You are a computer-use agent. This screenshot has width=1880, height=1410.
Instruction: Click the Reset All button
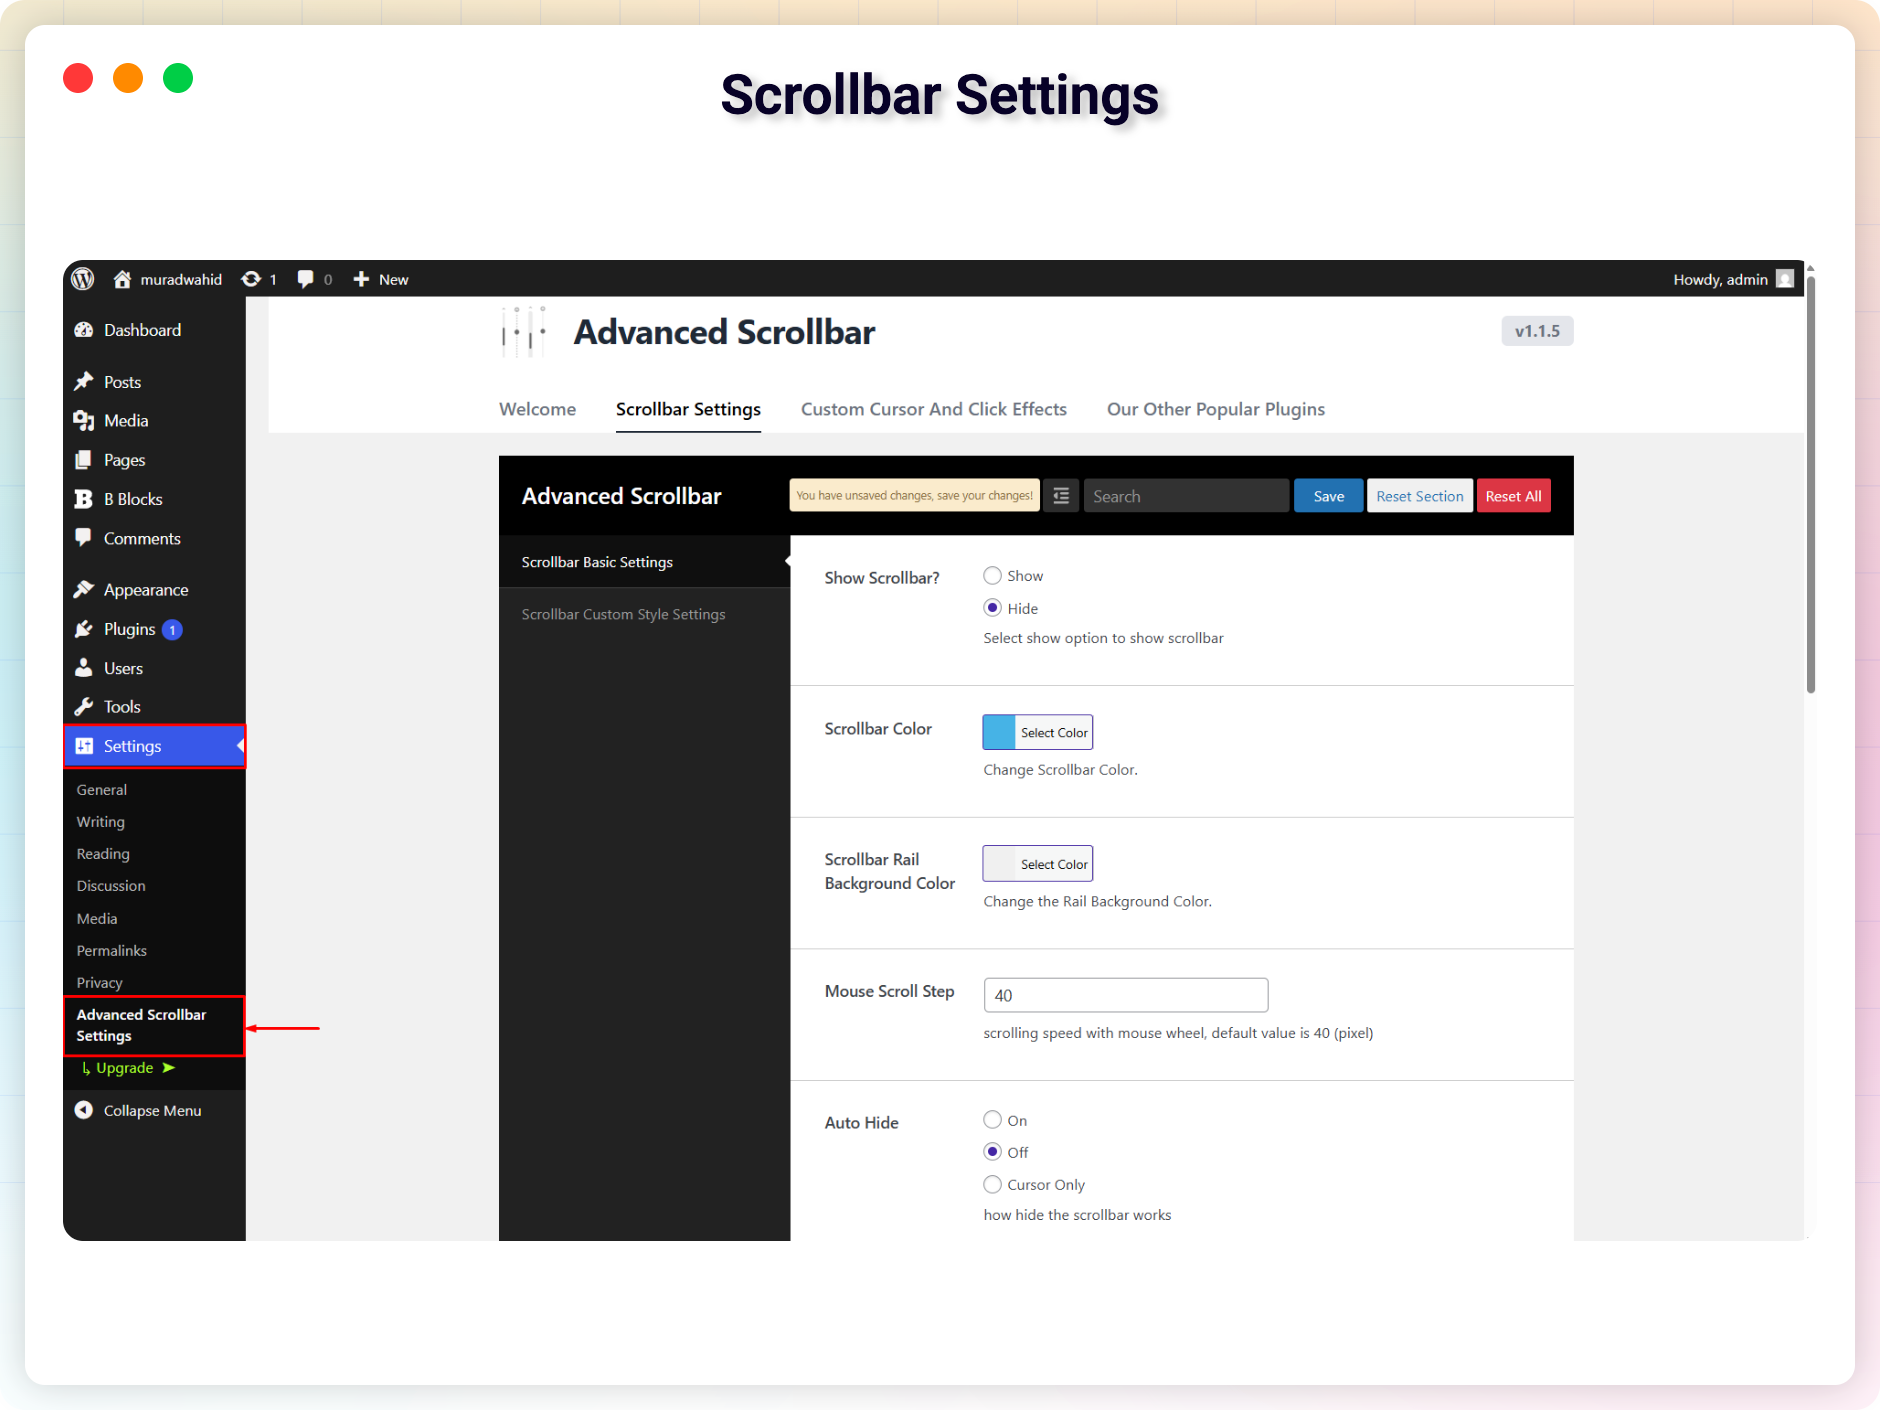pos(1513,496)
